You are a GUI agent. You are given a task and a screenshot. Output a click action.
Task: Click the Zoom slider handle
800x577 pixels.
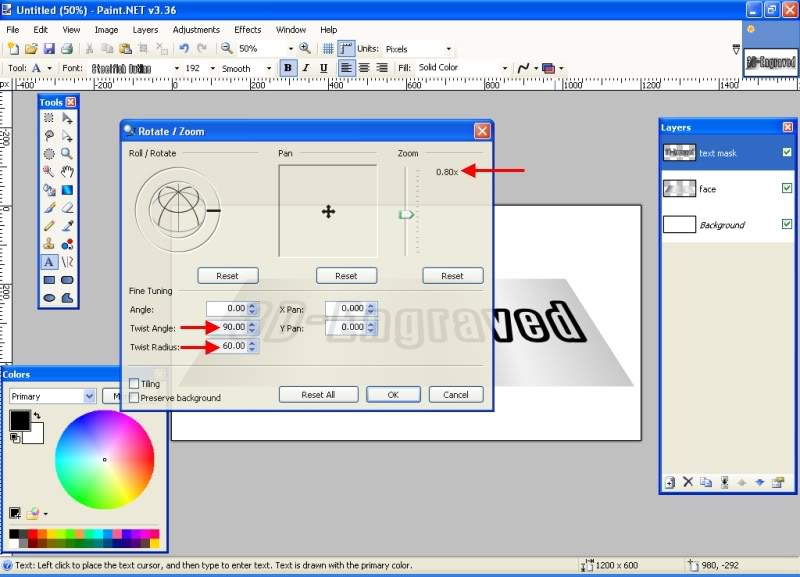pyautogui.click(x=406, y=214)
